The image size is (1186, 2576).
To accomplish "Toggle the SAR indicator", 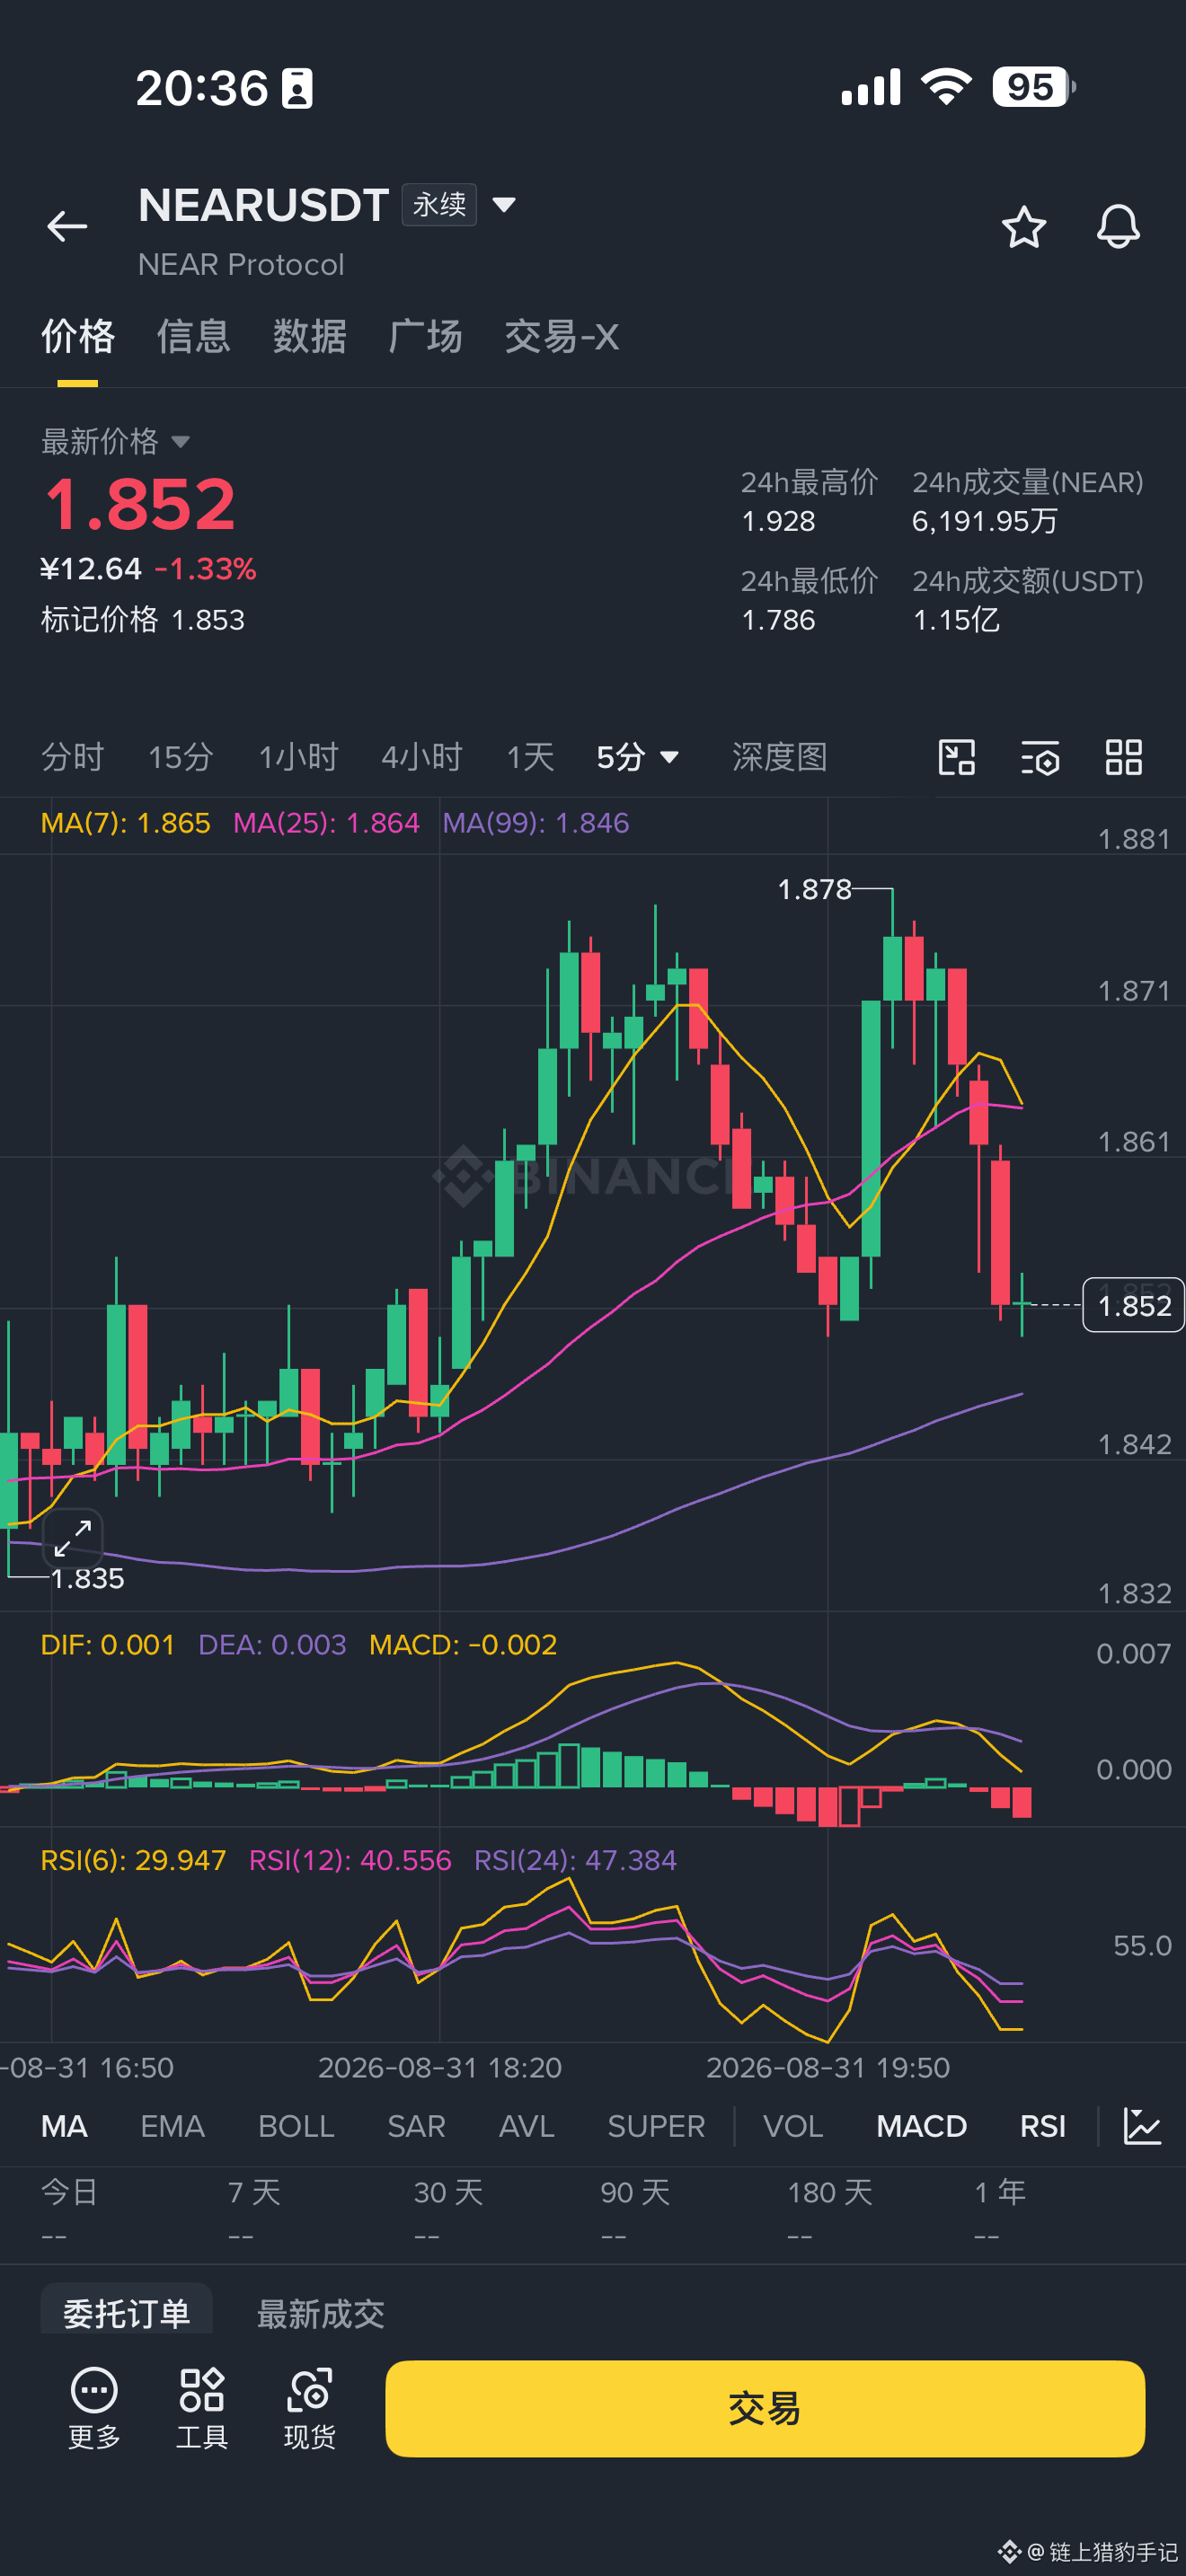I will pyautogui.click(x=416, y=2126).
